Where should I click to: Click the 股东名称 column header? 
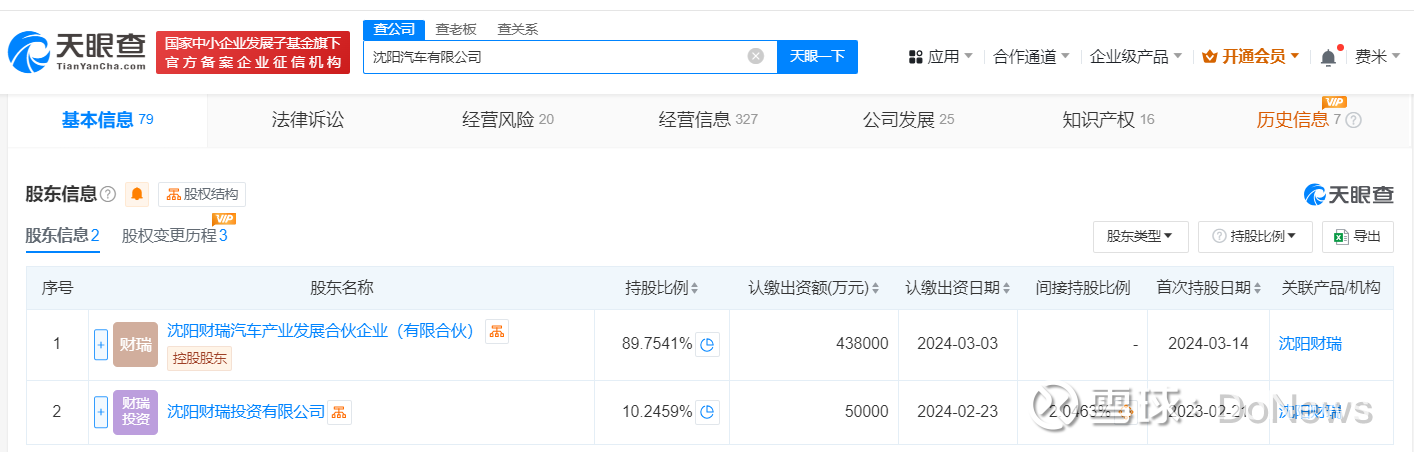pyautogui.click(x=342, y=288)
